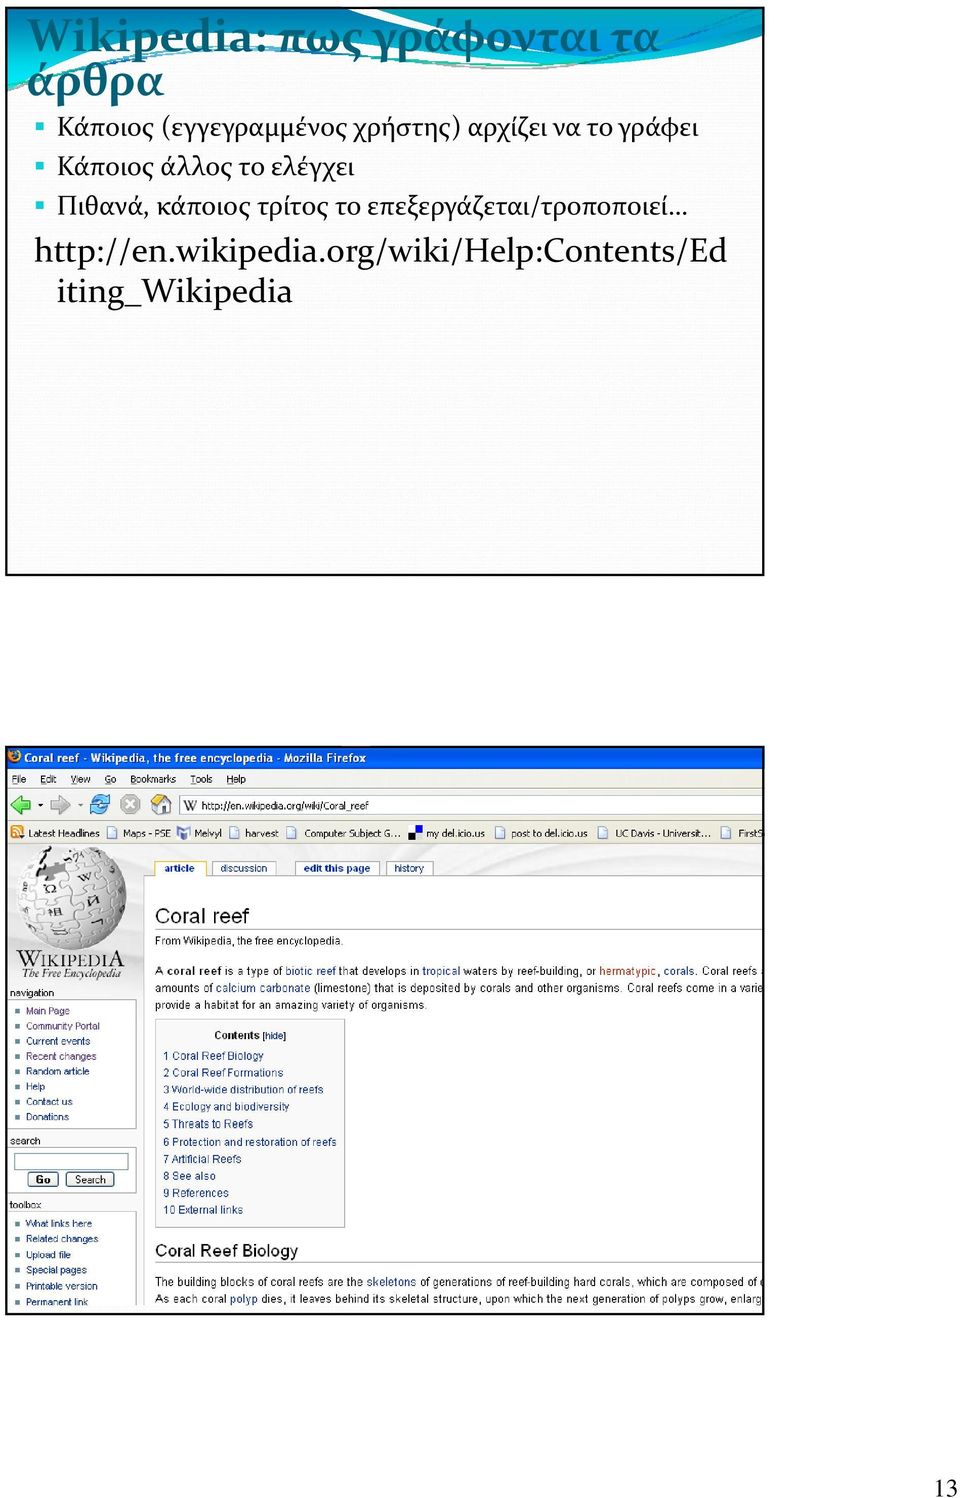Image resolution: width=960 pixels, height=1498 pixels.
Task: Jump to 7 Artificial Reefs
Action: click(203, 1159)
